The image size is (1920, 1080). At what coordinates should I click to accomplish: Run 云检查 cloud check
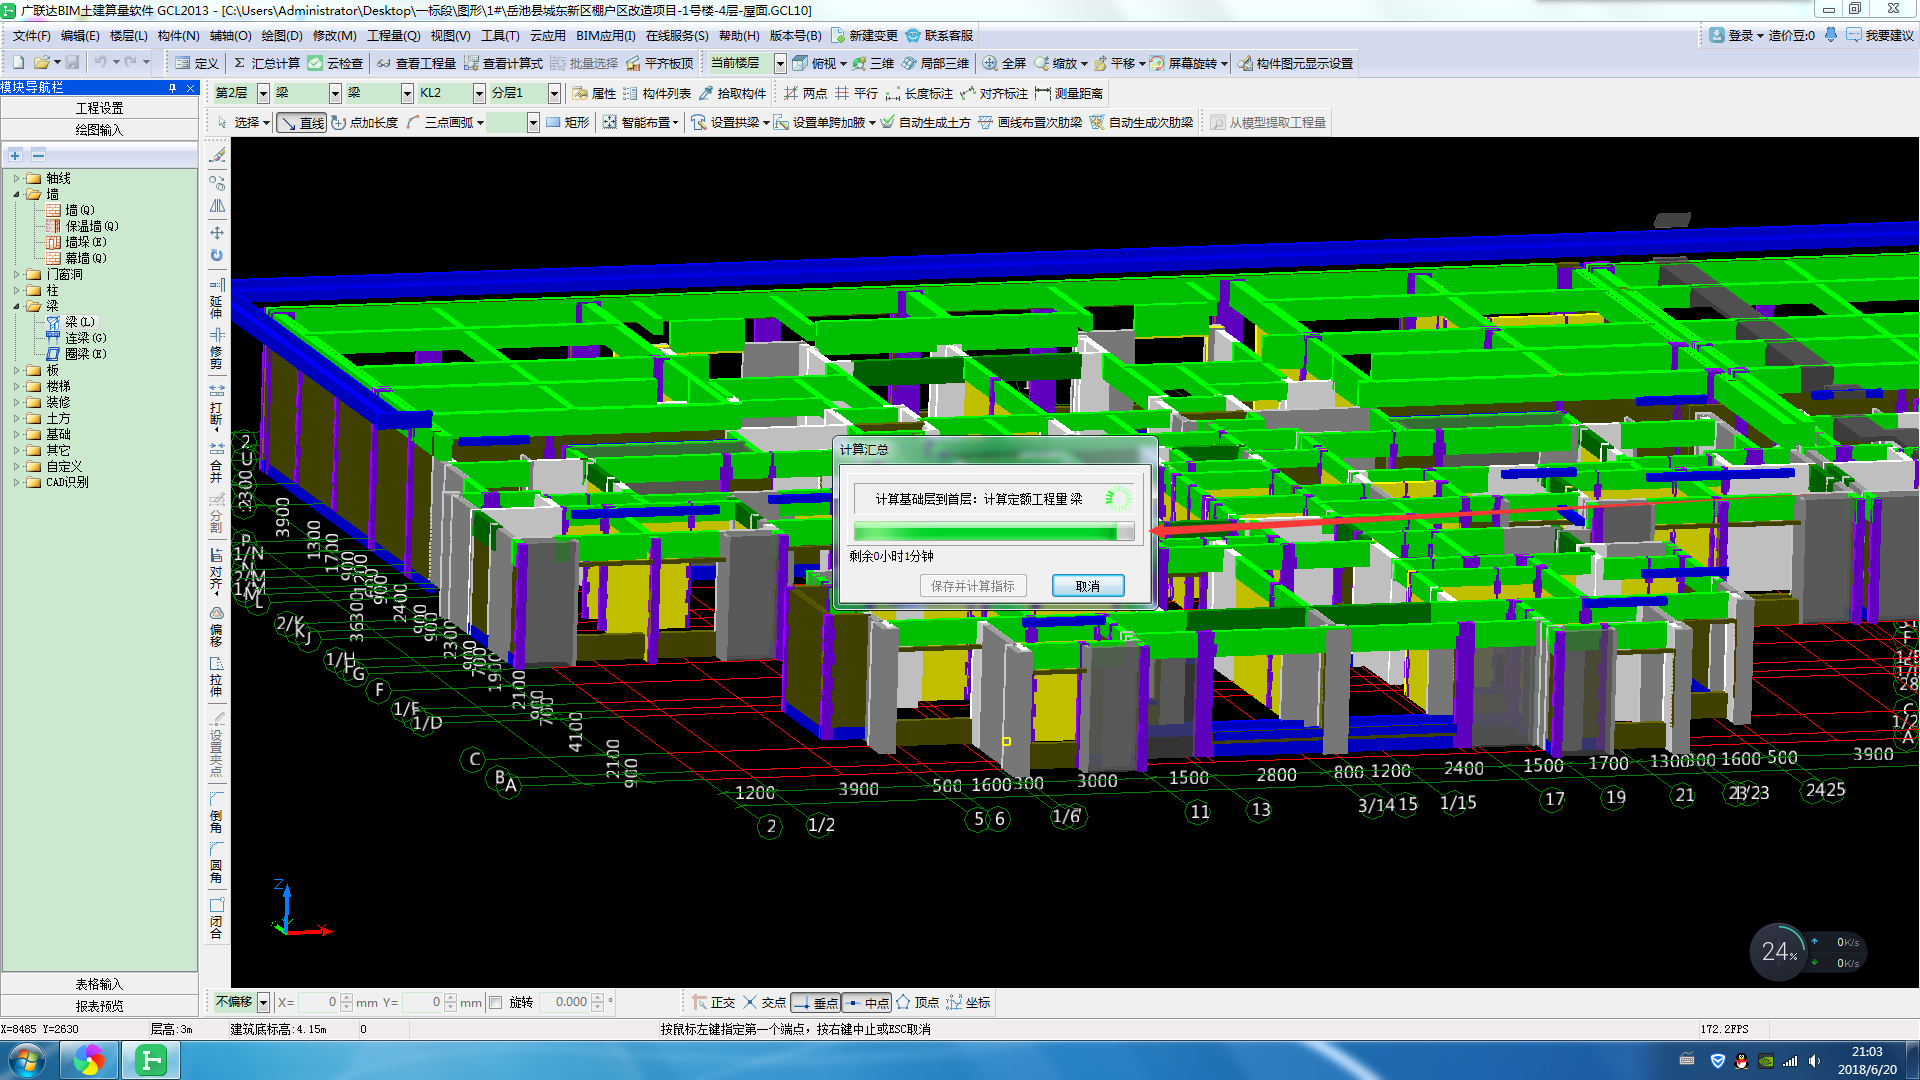coord(336,63)
